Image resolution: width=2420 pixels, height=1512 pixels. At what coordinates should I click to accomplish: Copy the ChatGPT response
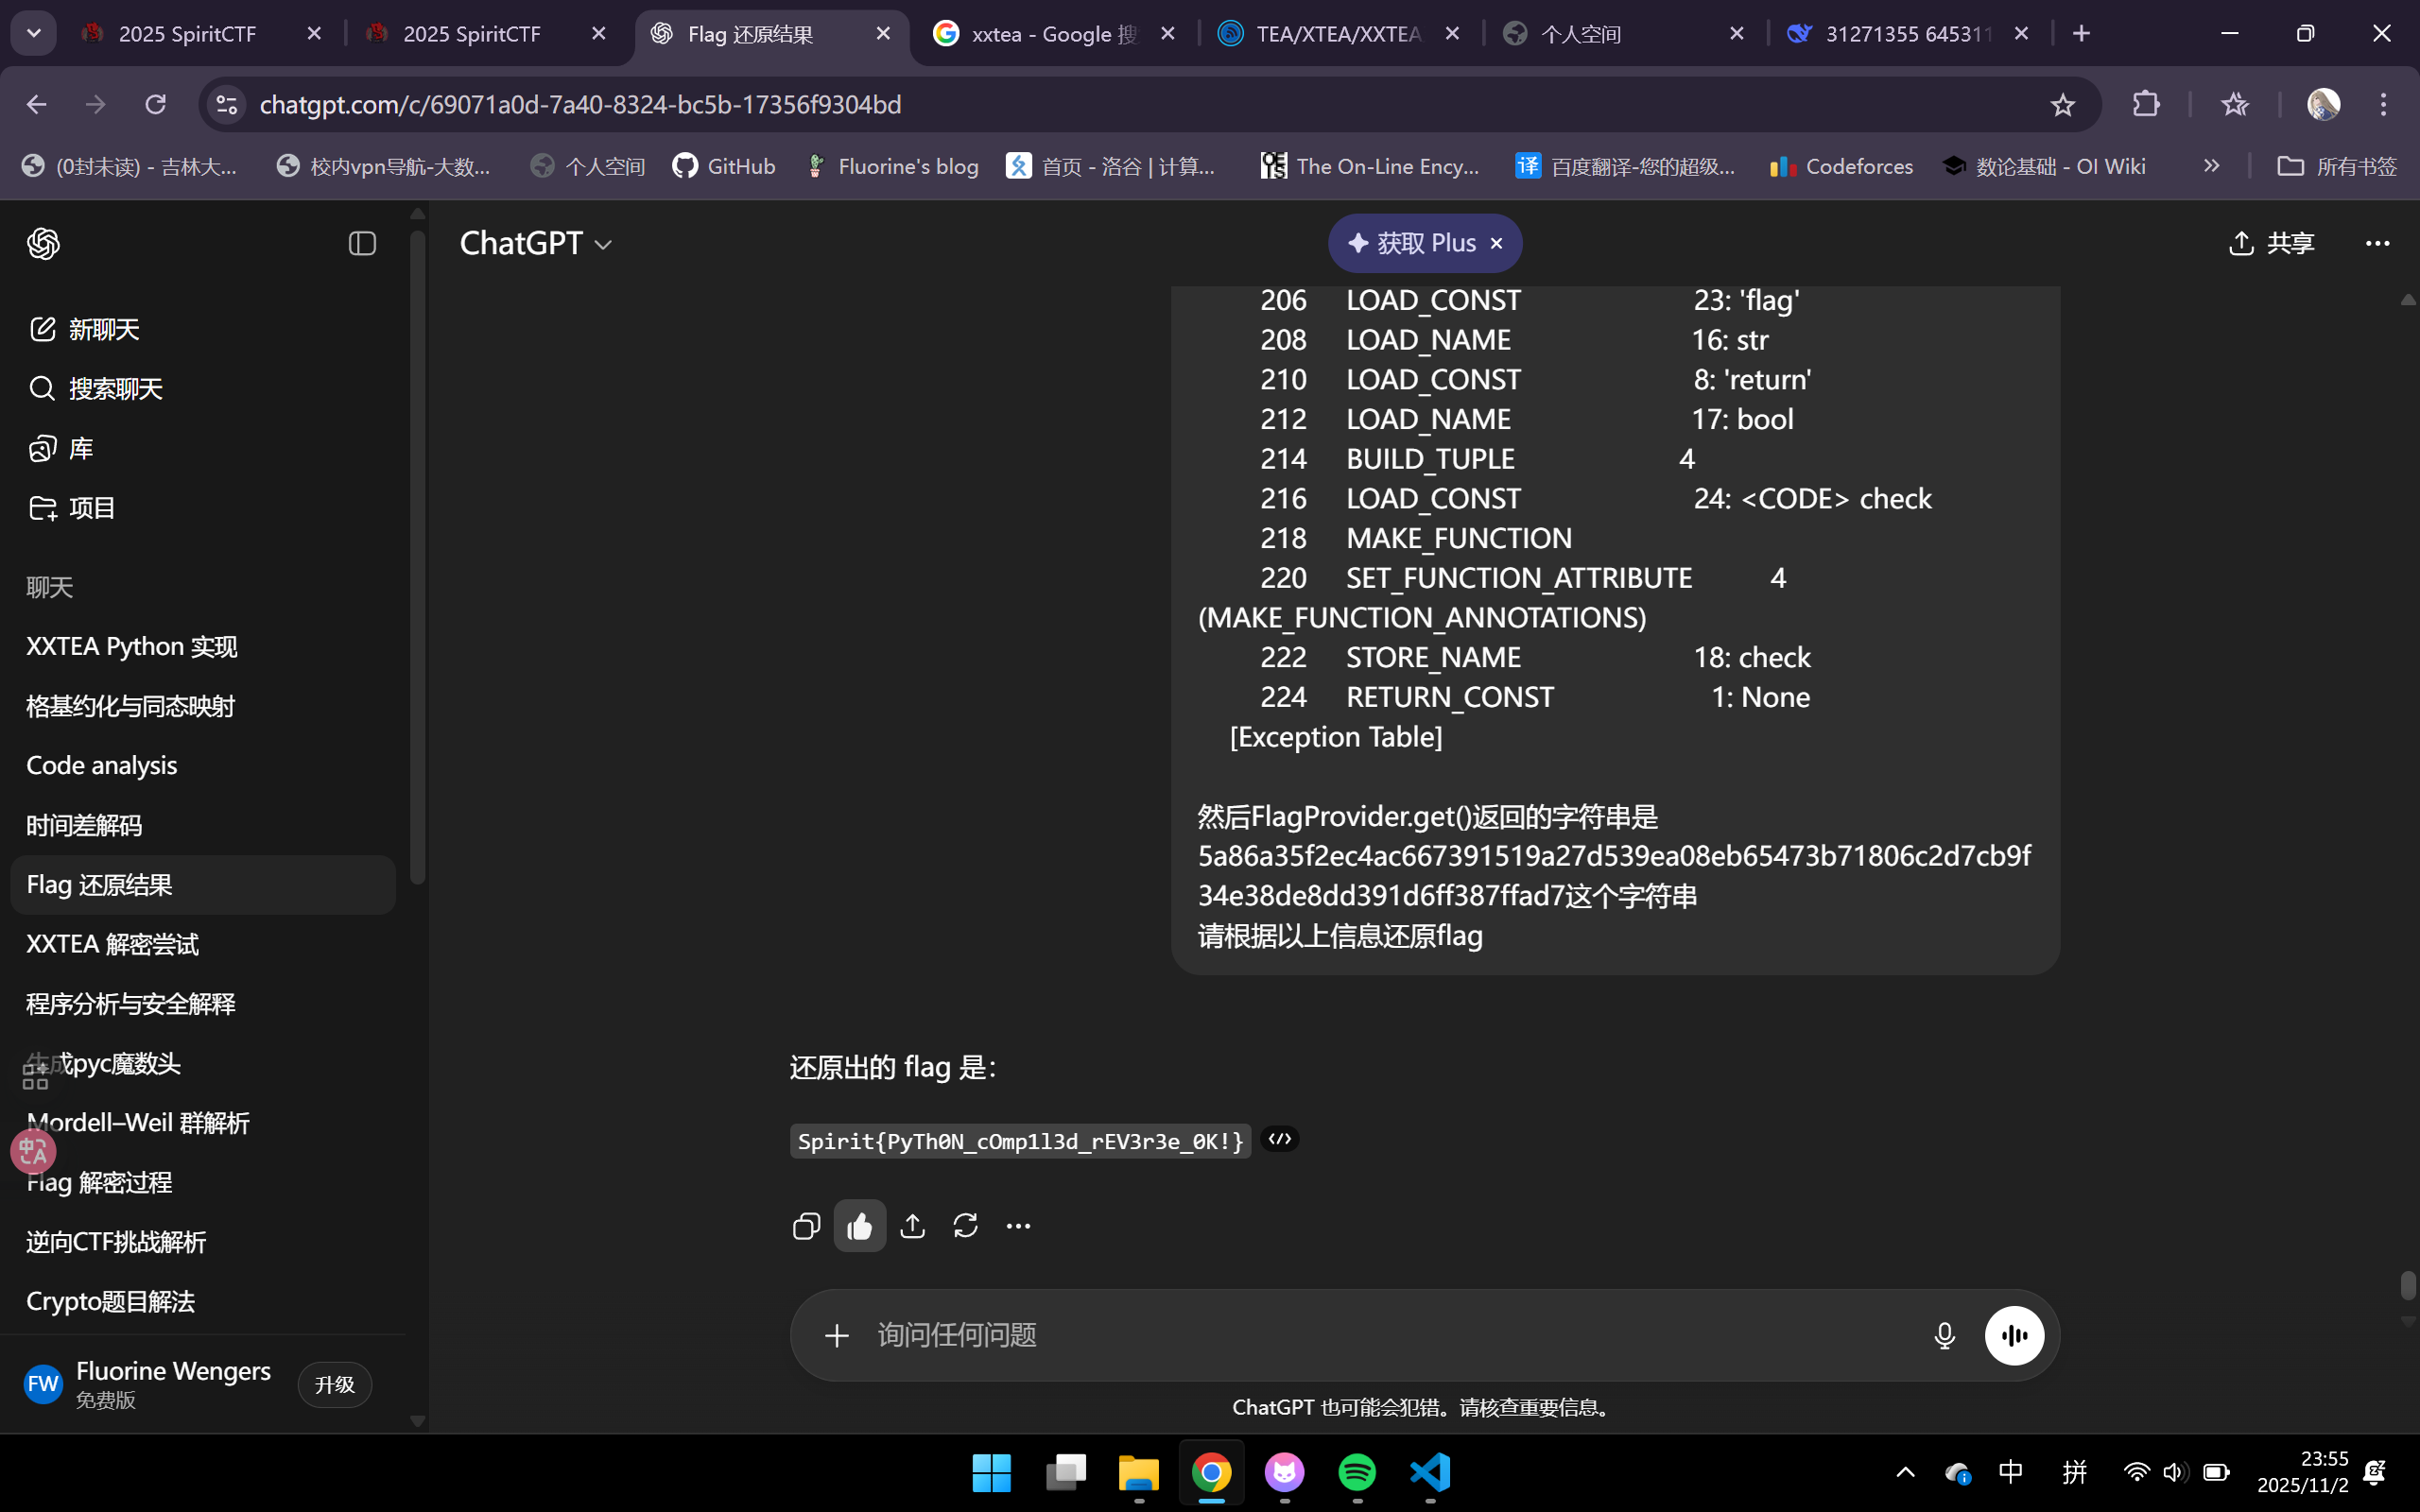(806, 1226)
